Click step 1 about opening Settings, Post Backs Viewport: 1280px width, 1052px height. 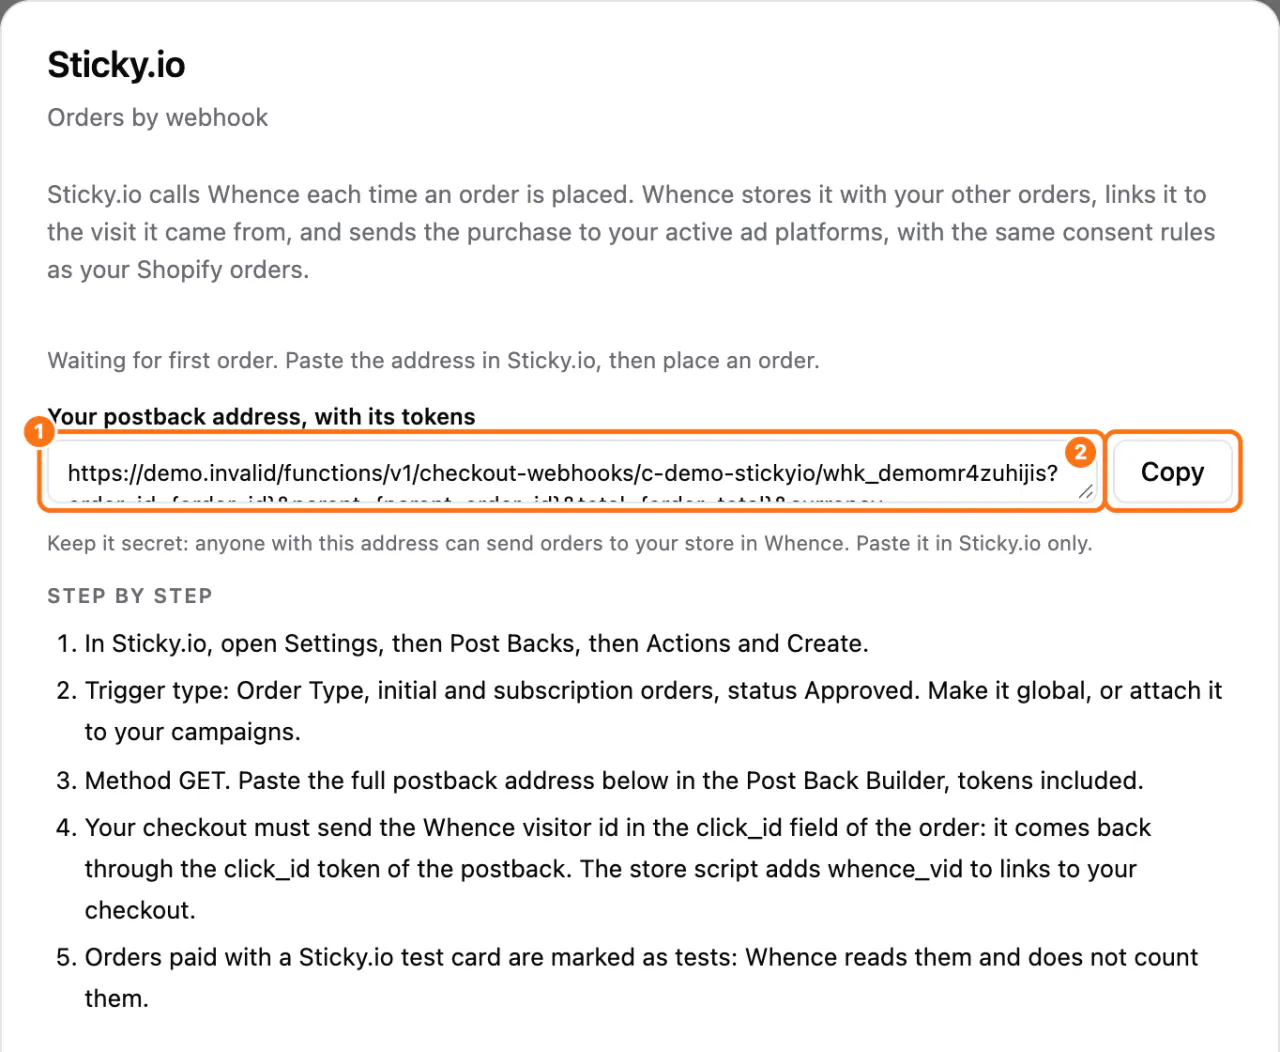pos(476,643)
